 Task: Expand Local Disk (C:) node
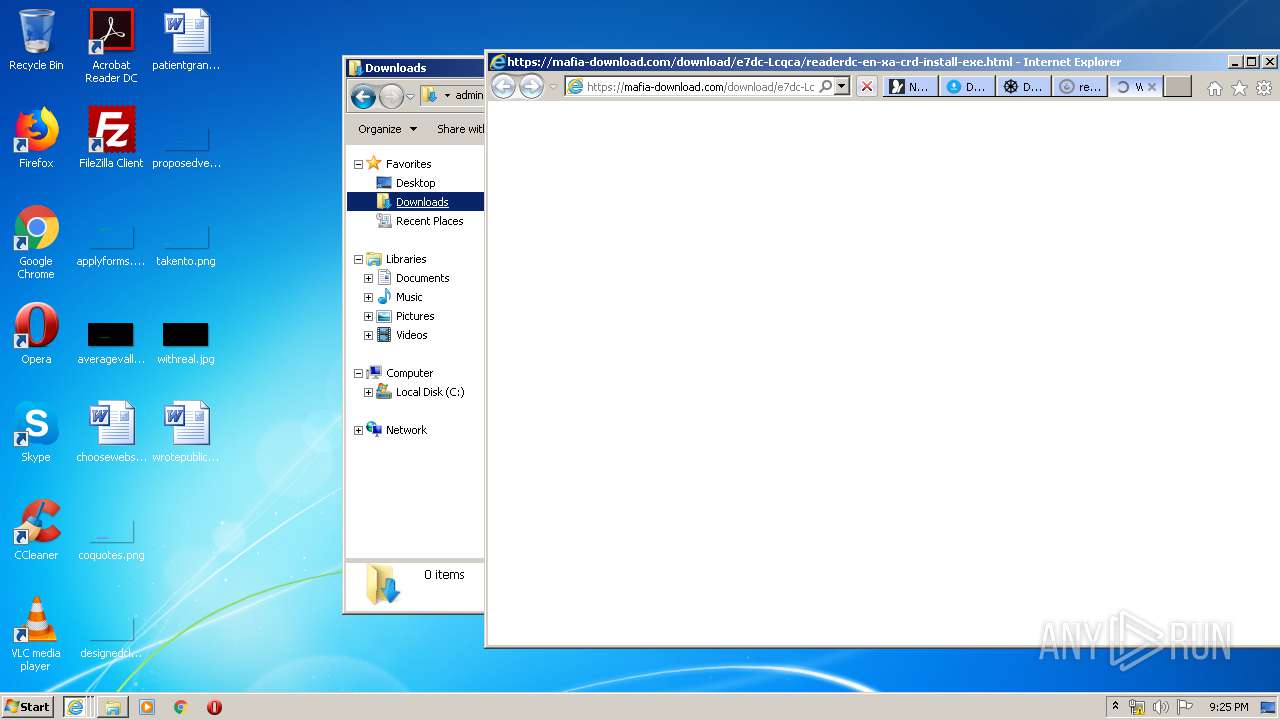coord(368,392)
